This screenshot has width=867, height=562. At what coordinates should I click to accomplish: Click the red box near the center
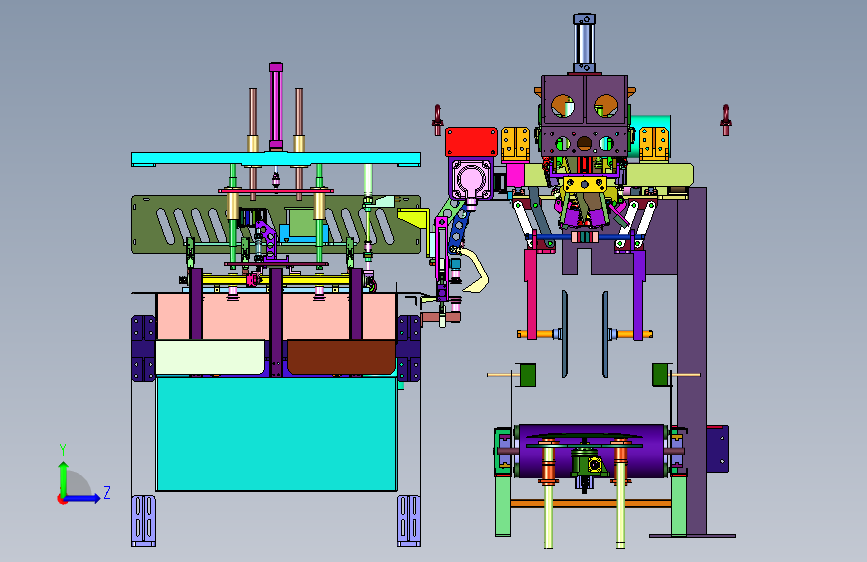471,142
